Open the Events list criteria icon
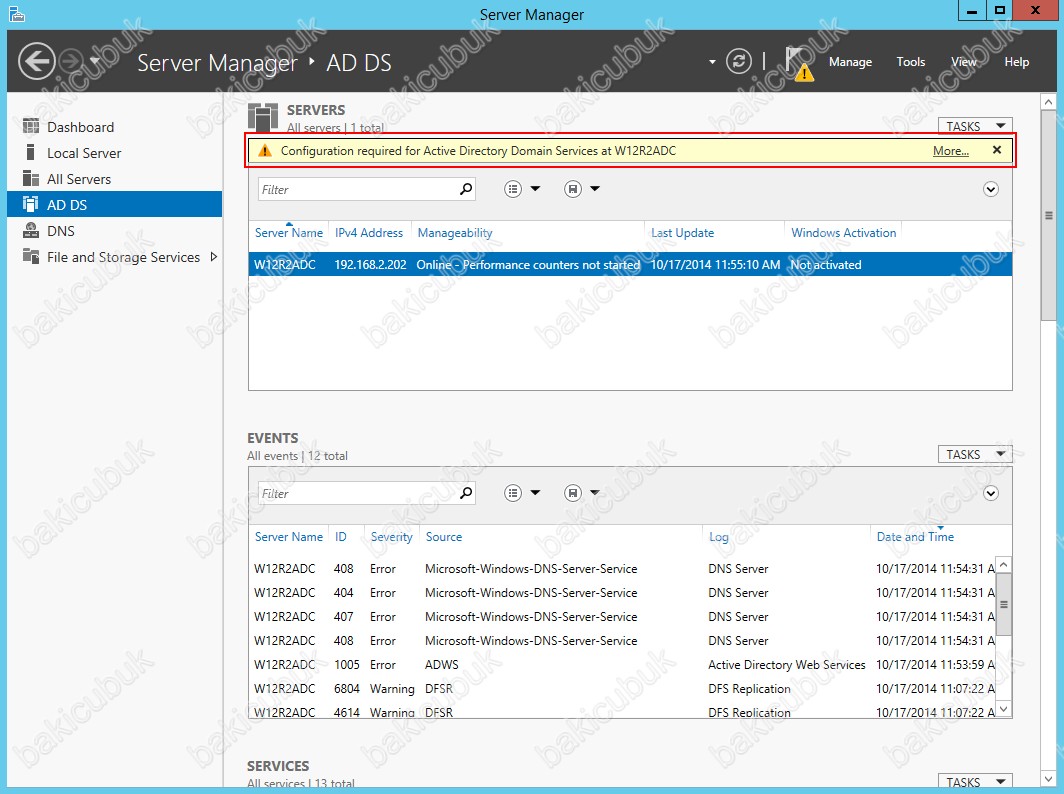 point(513,493)
